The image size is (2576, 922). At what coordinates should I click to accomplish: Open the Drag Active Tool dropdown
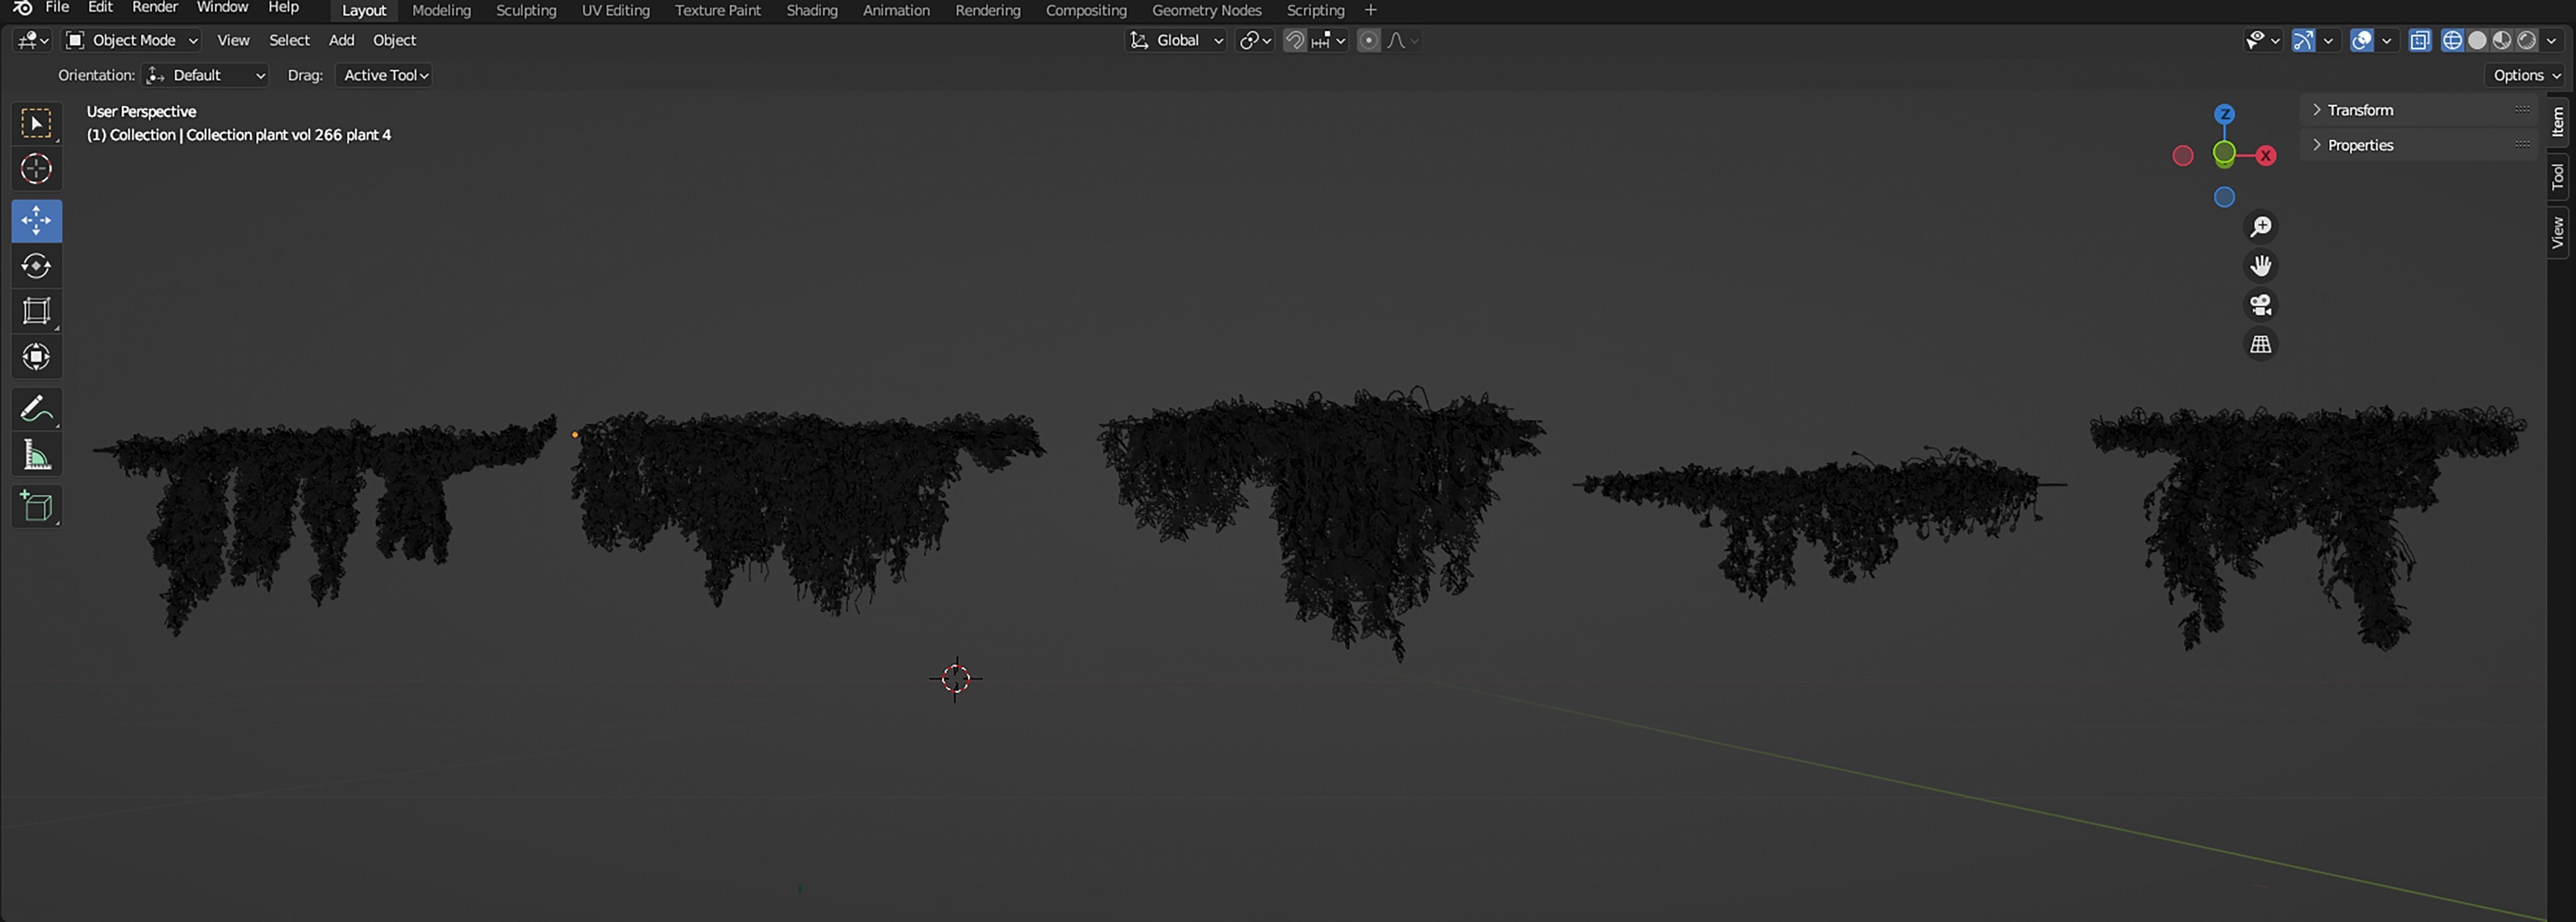(x=384, y=75)
